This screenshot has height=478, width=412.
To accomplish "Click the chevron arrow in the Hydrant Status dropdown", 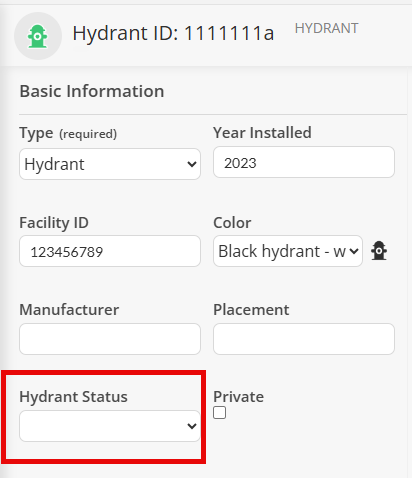I will 192,426.
